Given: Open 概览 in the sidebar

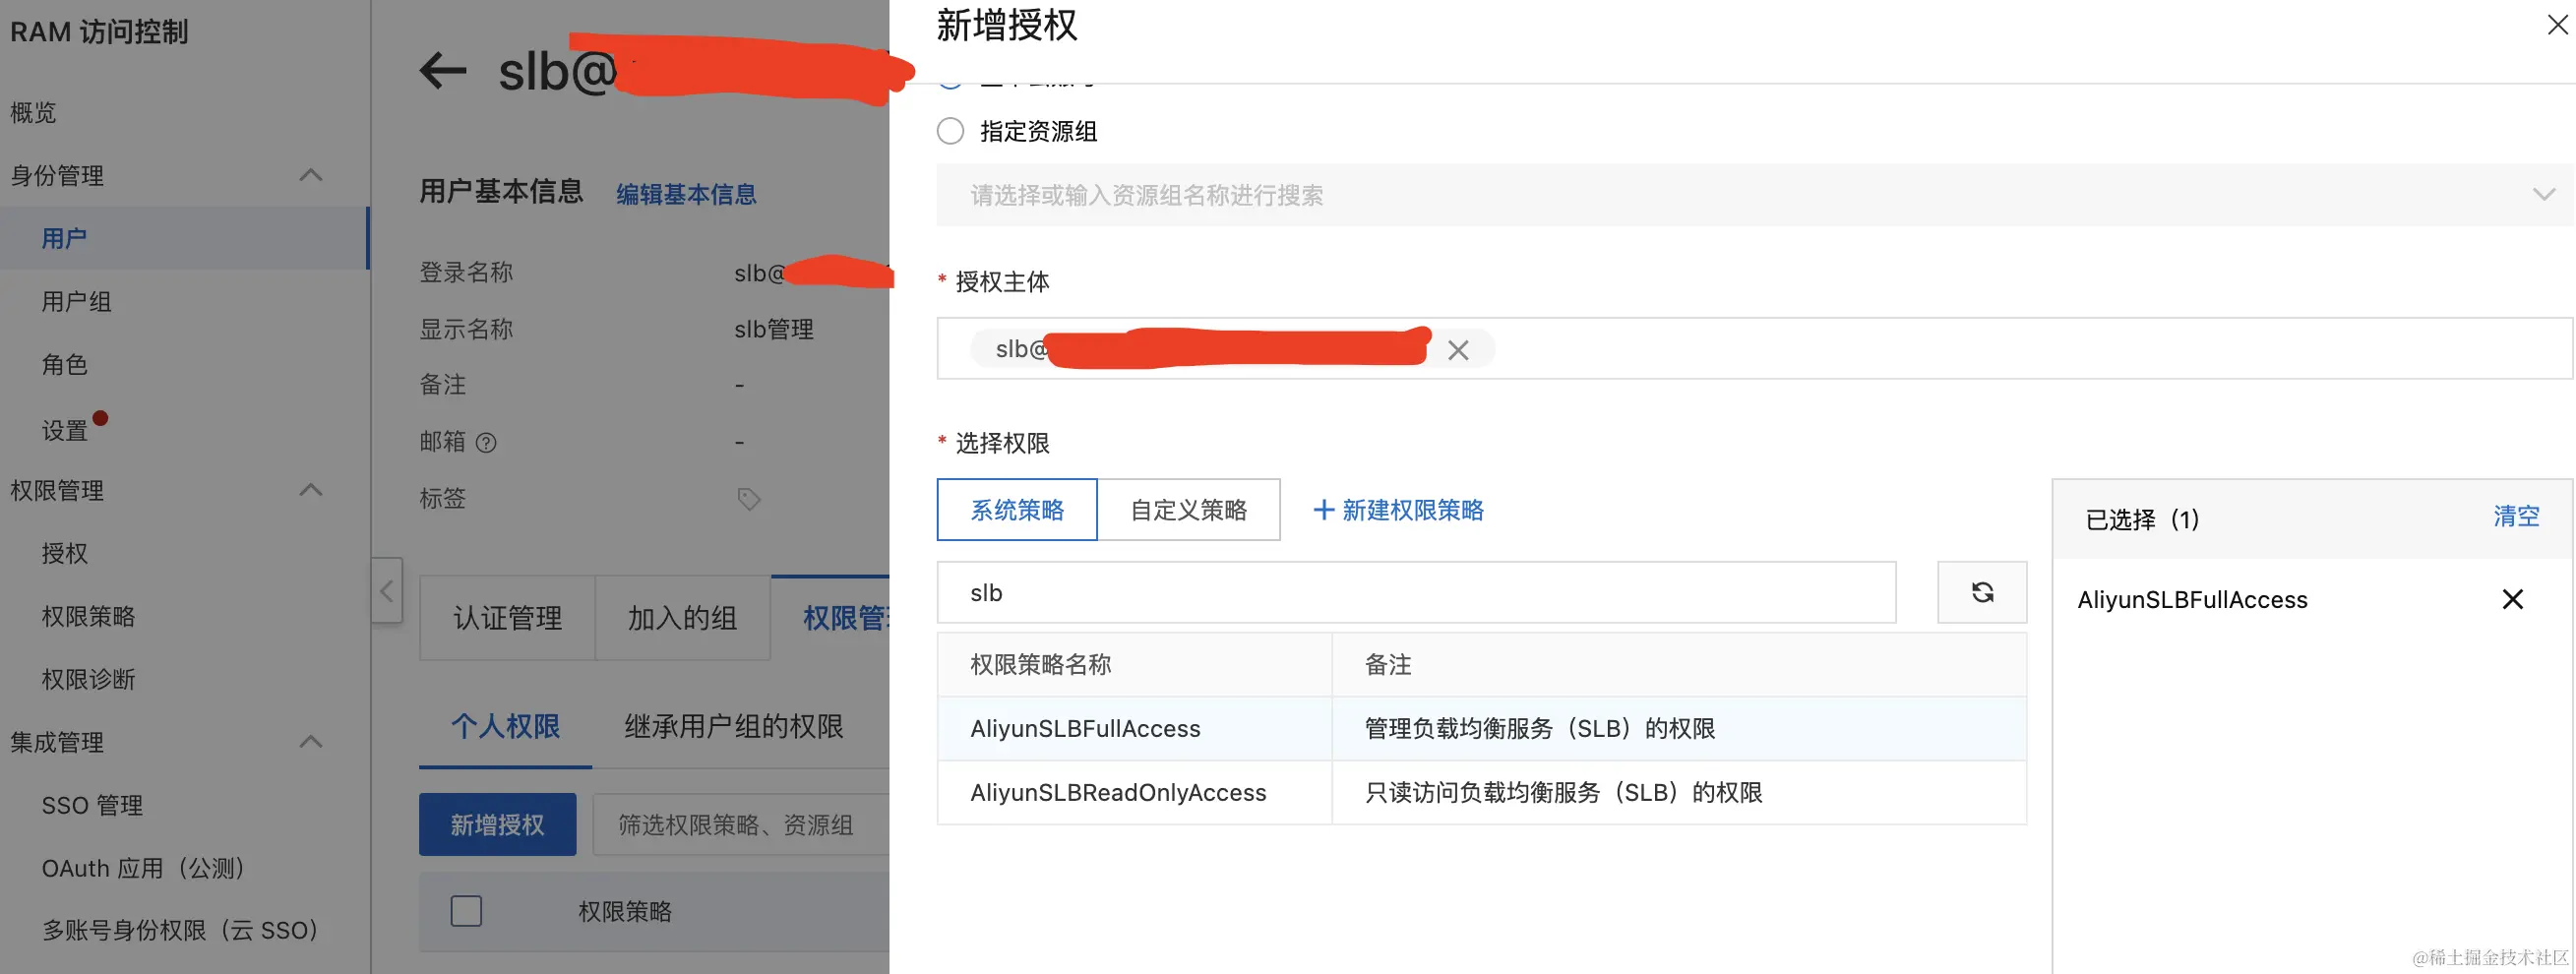Looking at the screenshot, I should pyautogui.click(x=33, y=112).
